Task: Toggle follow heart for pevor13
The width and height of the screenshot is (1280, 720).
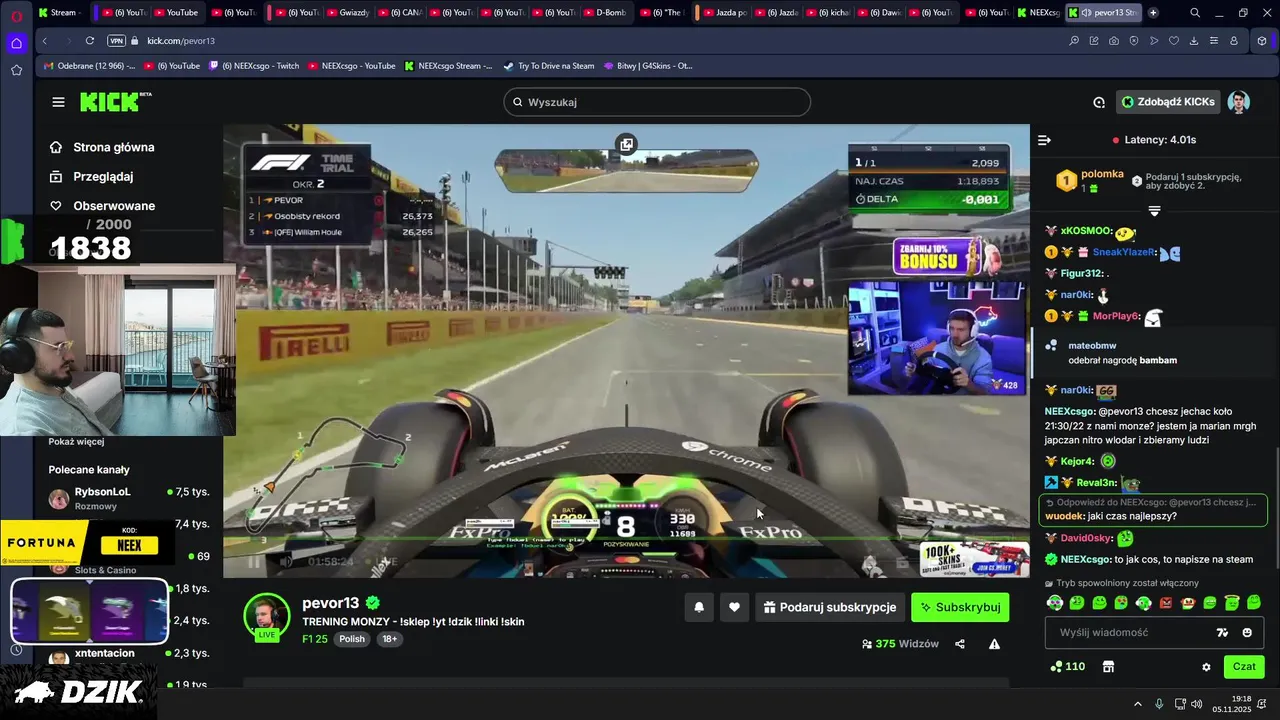Action: 734,607
